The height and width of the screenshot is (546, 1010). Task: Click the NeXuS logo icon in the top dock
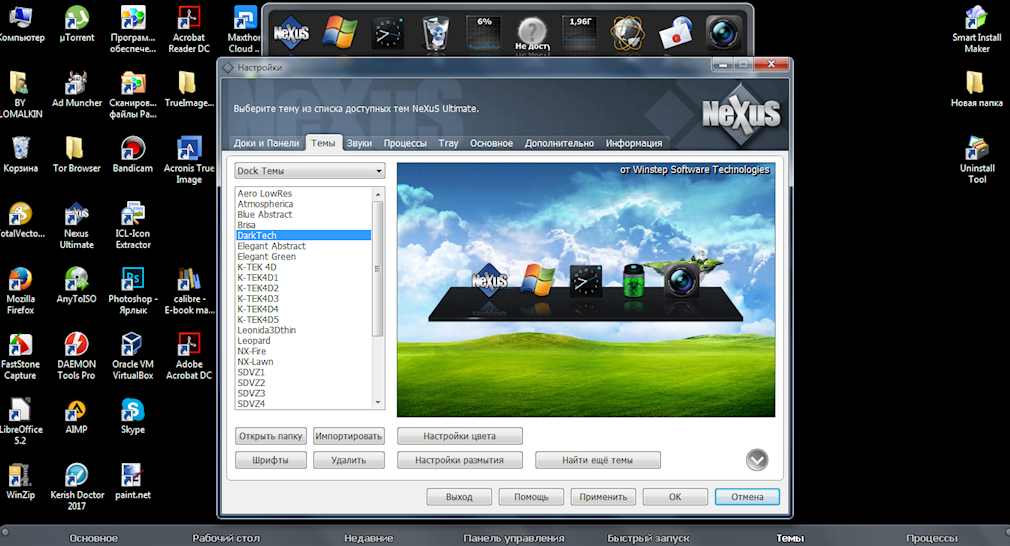(291, 32)
